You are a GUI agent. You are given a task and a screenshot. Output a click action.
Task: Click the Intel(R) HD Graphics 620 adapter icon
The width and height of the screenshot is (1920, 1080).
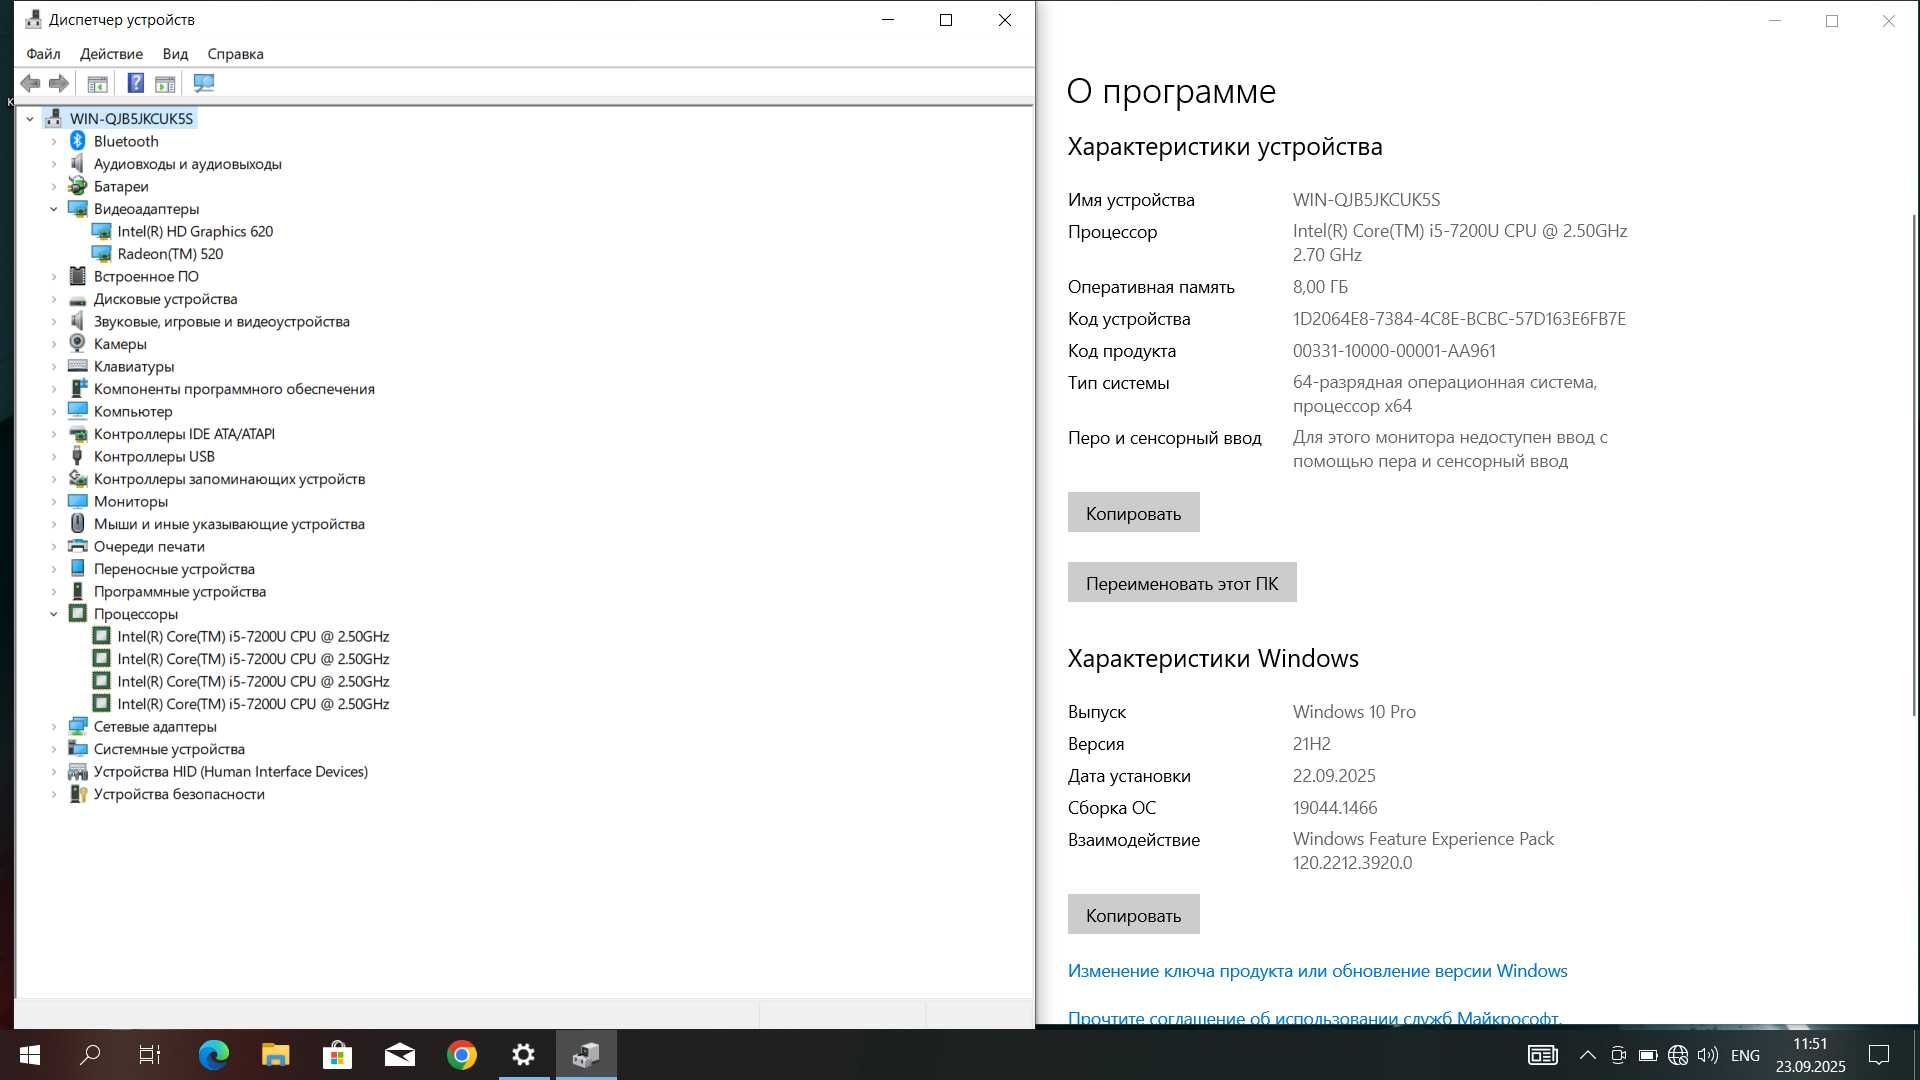click(x=101, y=231)
